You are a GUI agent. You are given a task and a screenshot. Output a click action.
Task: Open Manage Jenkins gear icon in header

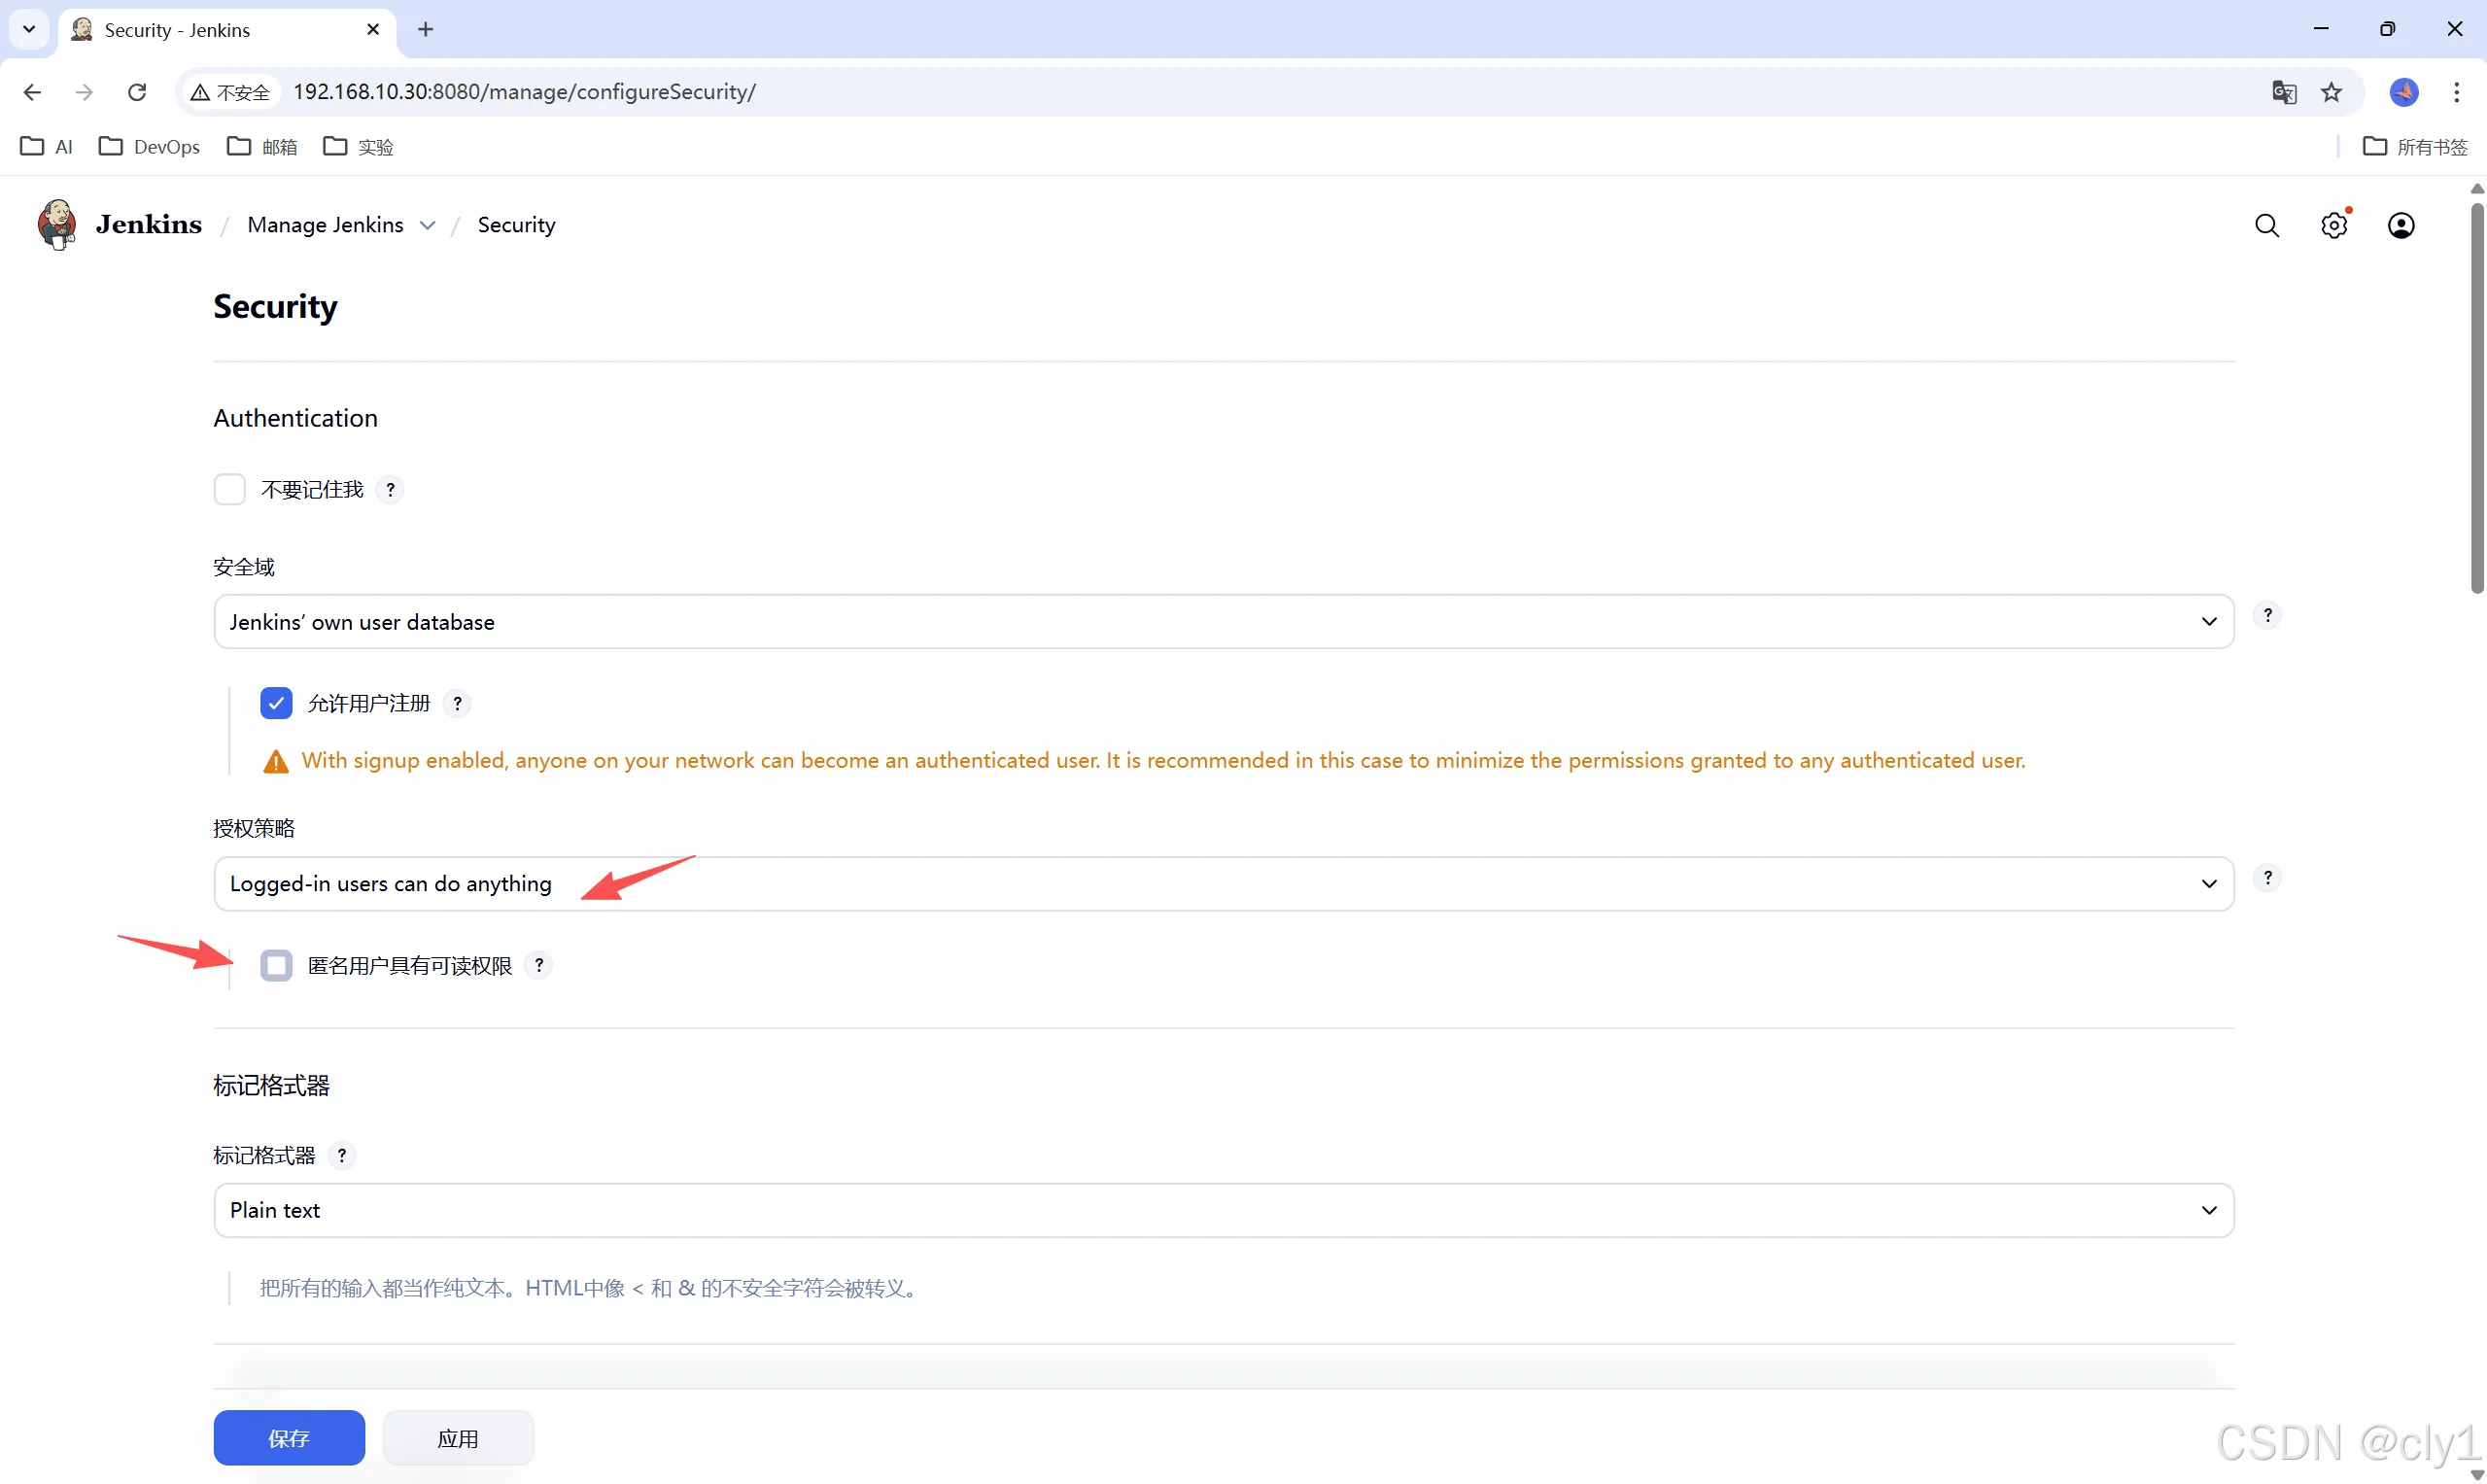(2334, 226)
